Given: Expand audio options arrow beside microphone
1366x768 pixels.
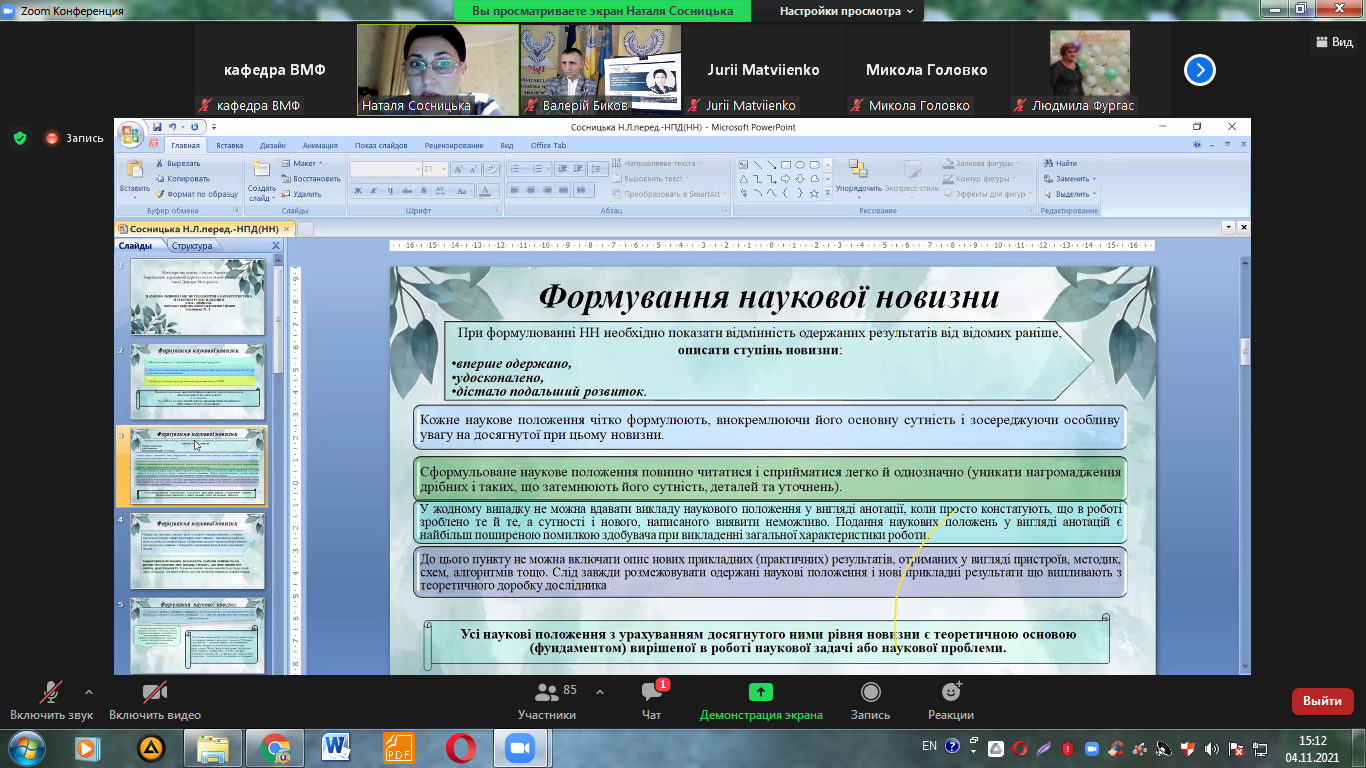Looking at the screenshot, I should click(x=89, y=691).
